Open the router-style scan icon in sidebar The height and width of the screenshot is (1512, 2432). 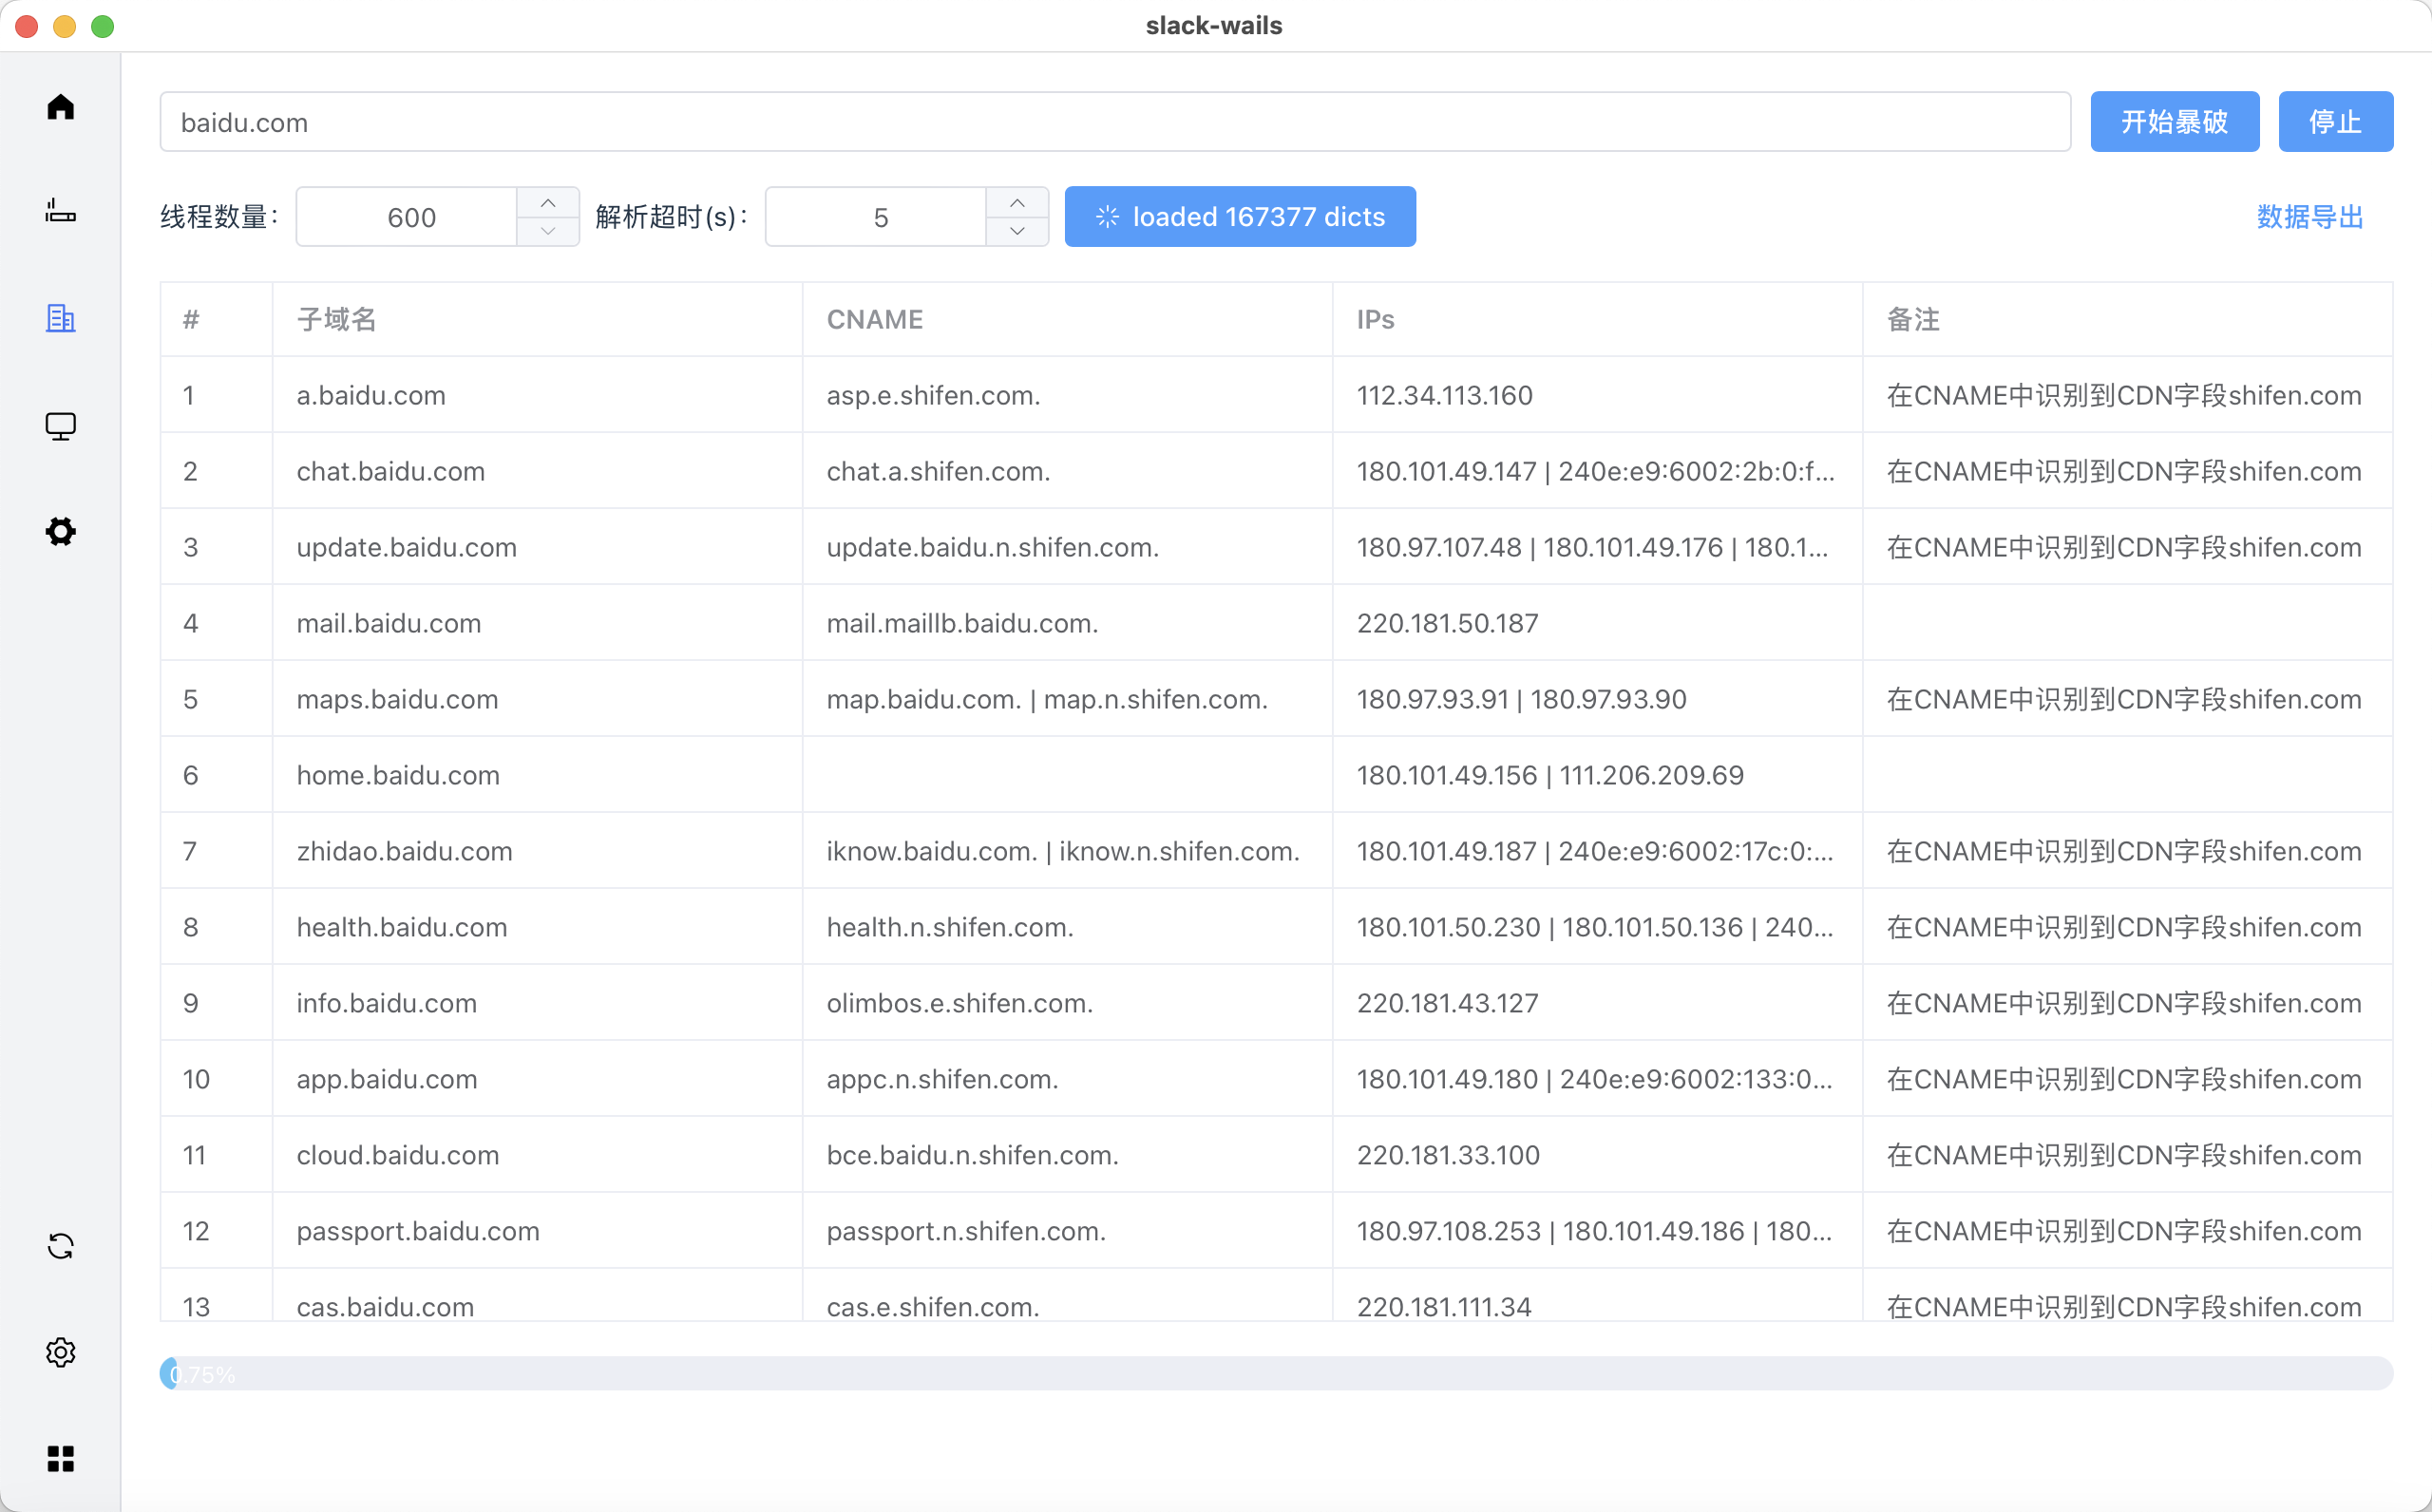pos(60,211)
